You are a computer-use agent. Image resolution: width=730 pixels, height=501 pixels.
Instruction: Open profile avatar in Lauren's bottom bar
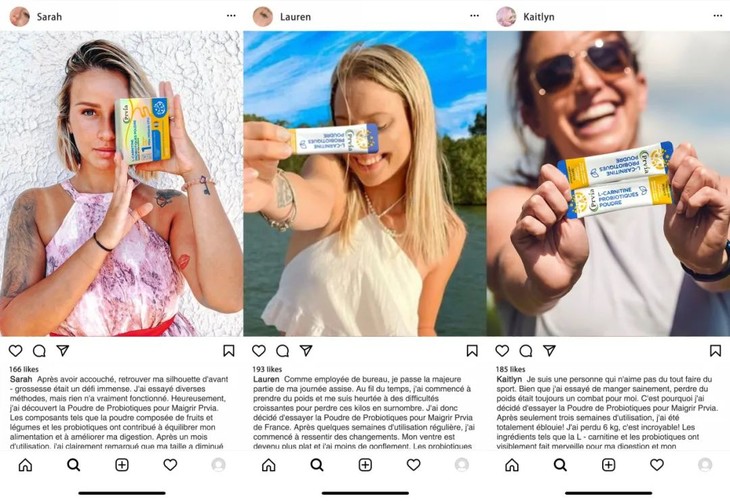[462, 465]
